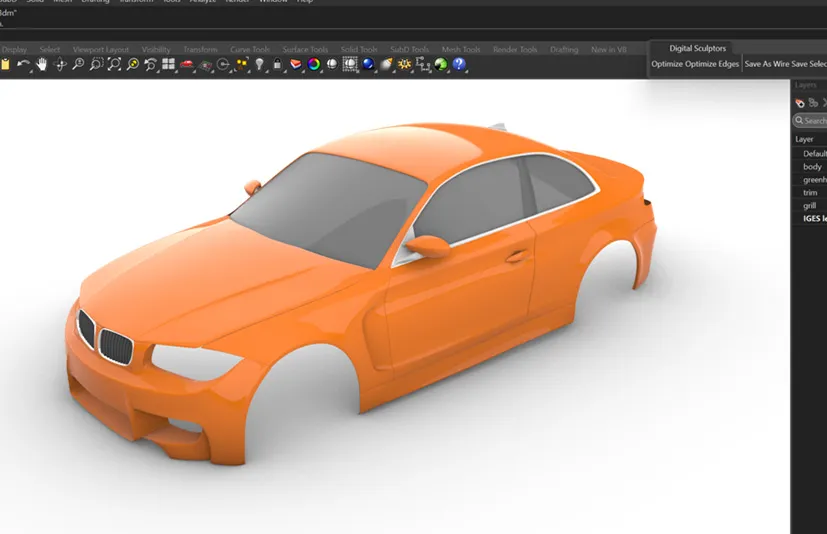Open the Viewport Layout toolbar tab

(101, 49)
